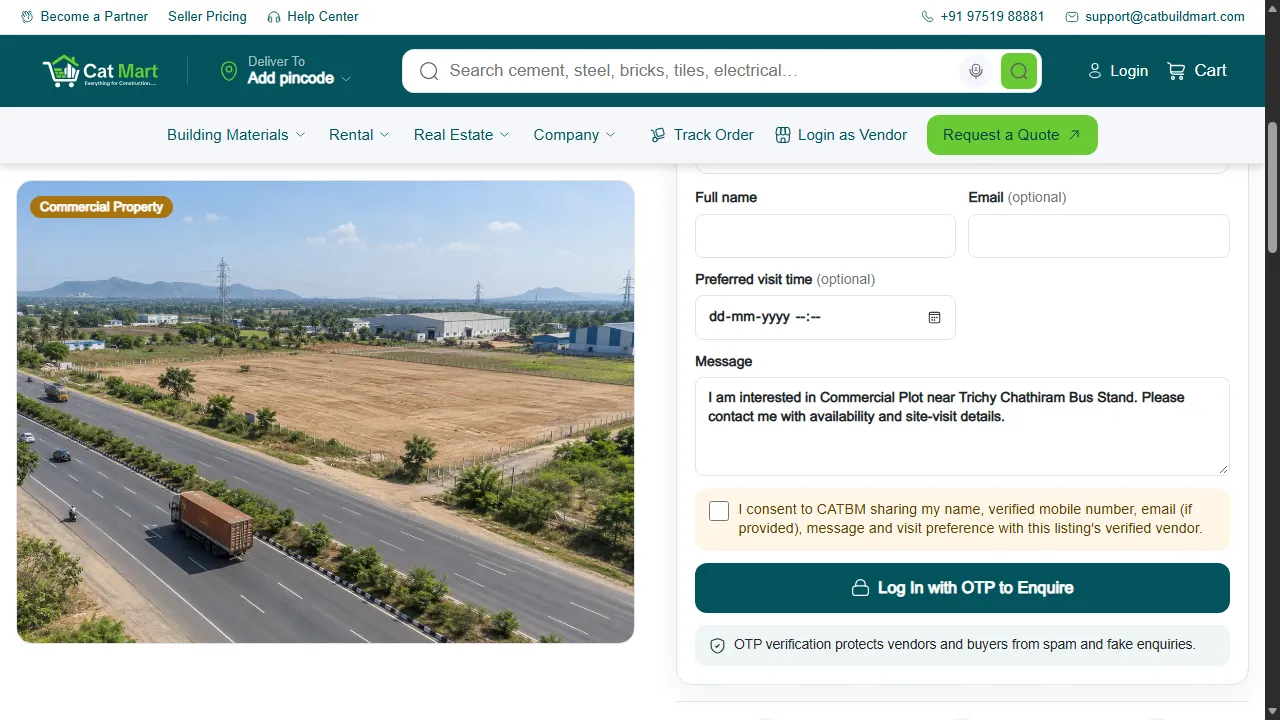Image resolution: width=1280 pixels, height=720 pixels.
Task: Go to Login as Vendor
Action: point(841,135)
